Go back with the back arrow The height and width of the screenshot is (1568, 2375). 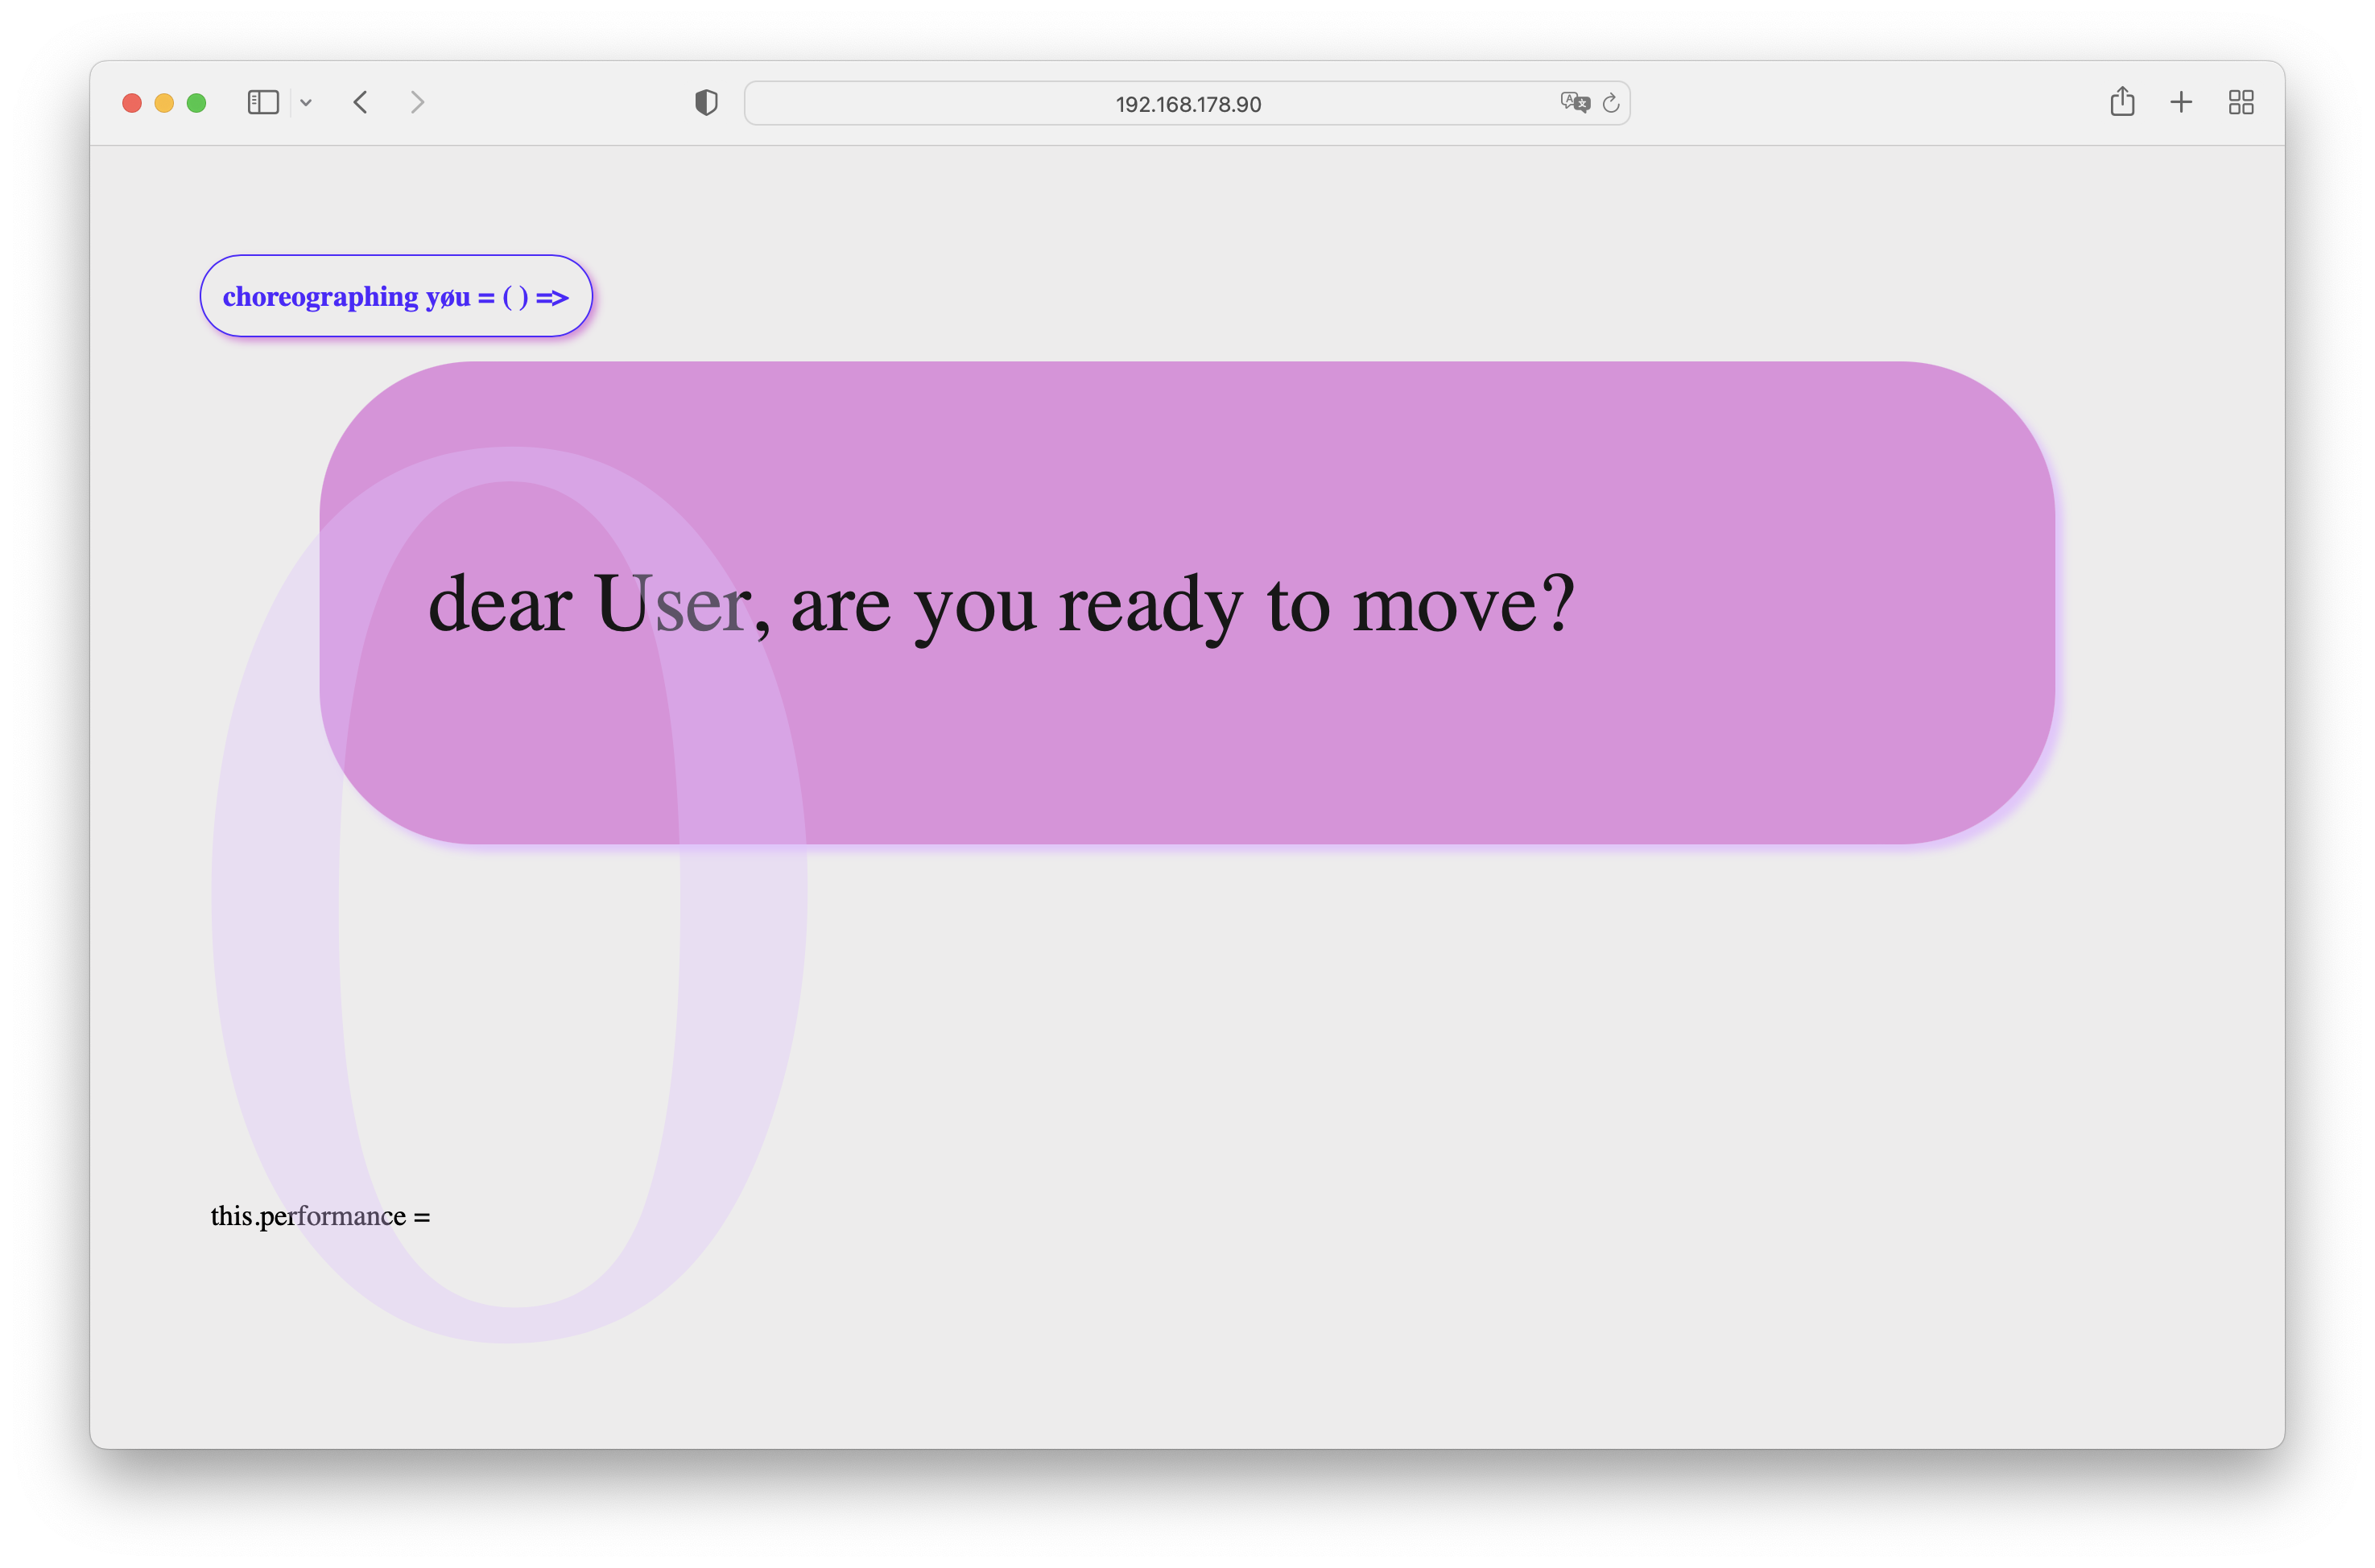361,102
